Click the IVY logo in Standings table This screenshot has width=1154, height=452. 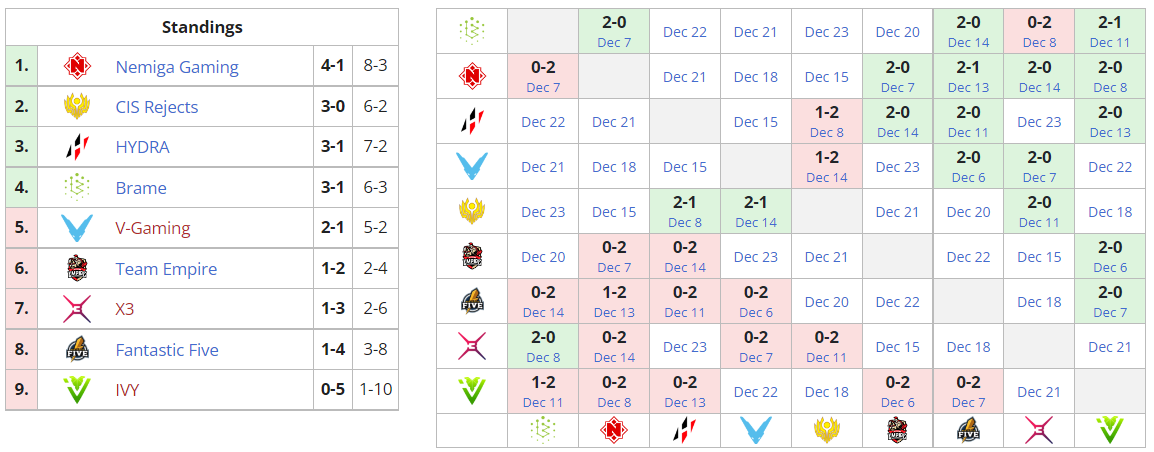[x=77, y=390]
